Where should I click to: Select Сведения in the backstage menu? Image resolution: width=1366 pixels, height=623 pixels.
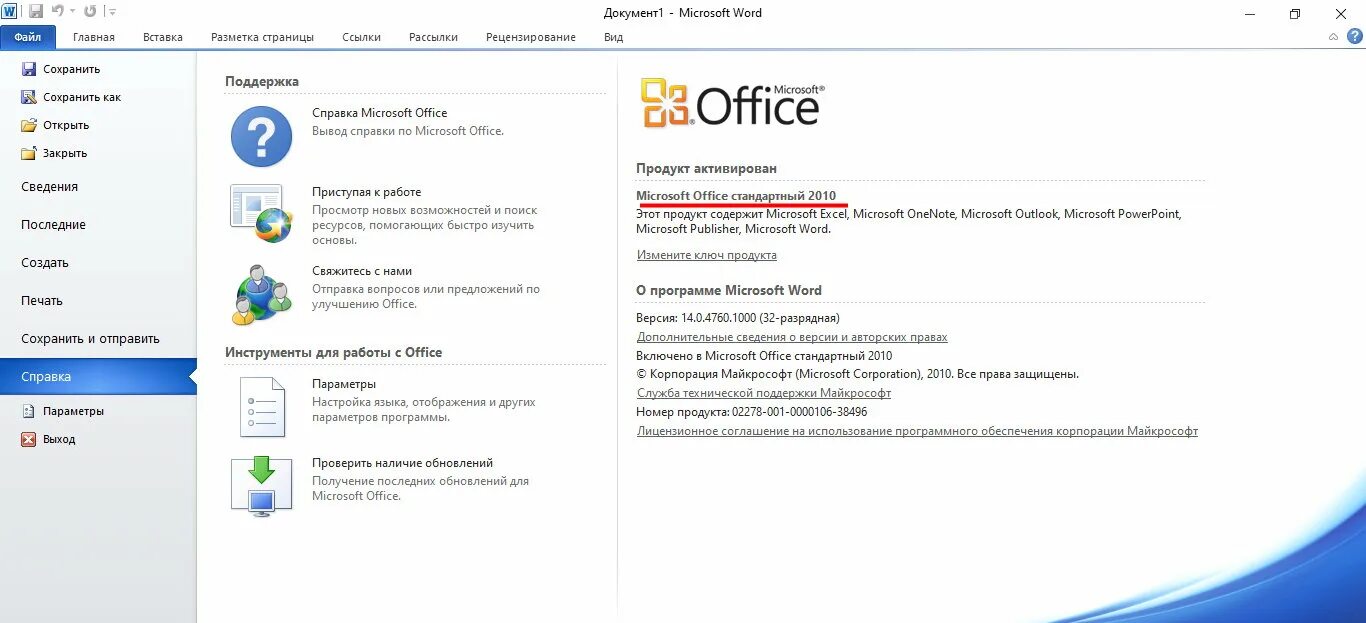click(x=98, y=187)
